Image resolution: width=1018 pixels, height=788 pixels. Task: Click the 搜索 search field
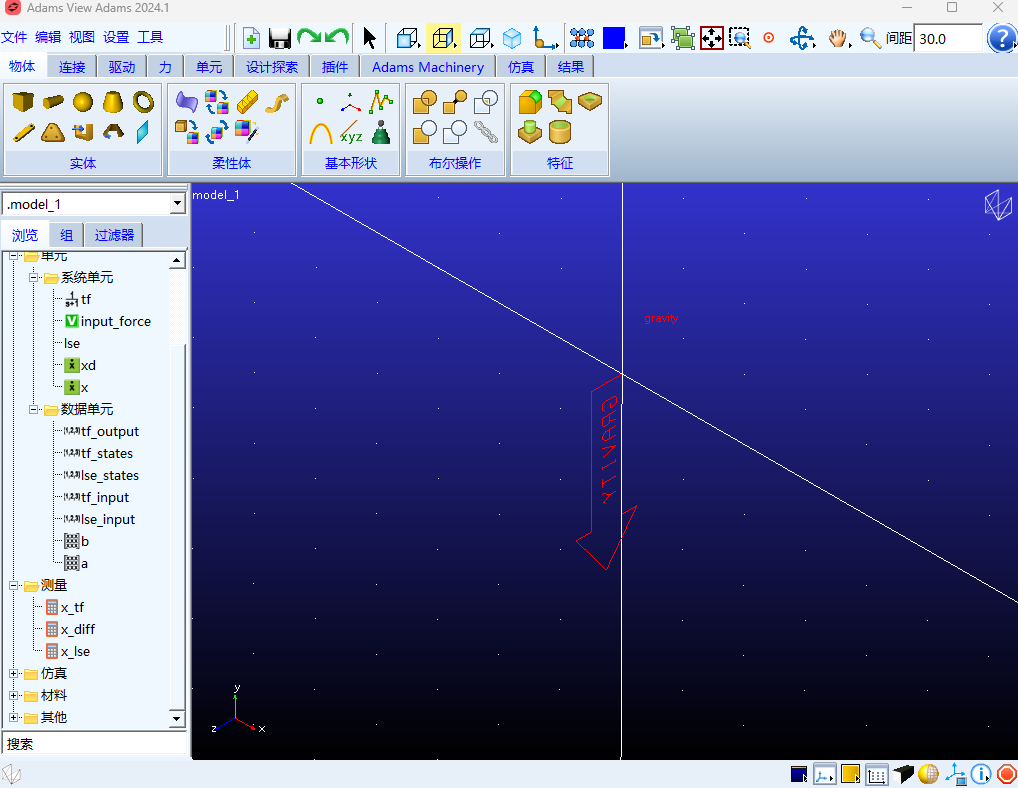tap(95, 744)
